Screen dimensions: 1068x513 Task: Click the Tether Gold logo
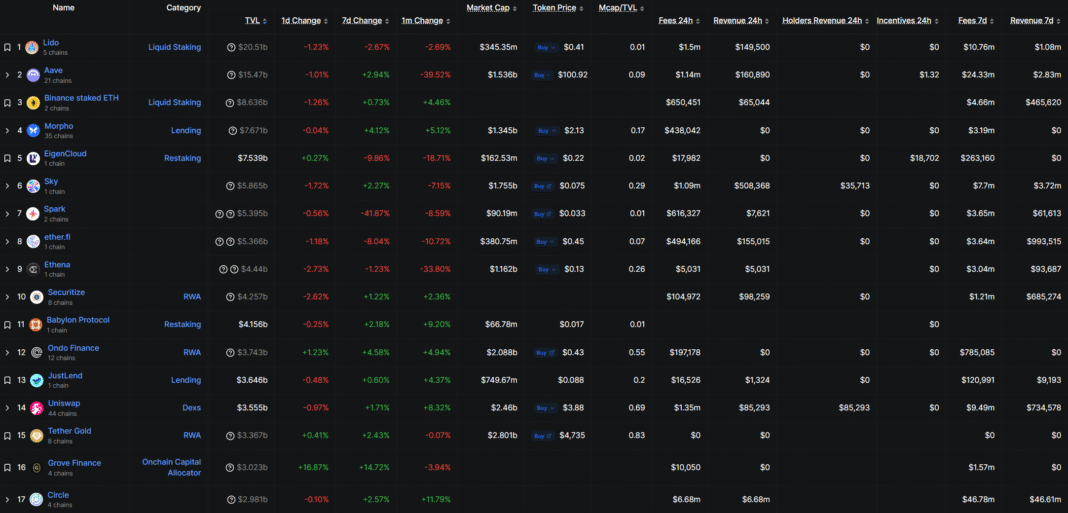[x=37, y=436]
